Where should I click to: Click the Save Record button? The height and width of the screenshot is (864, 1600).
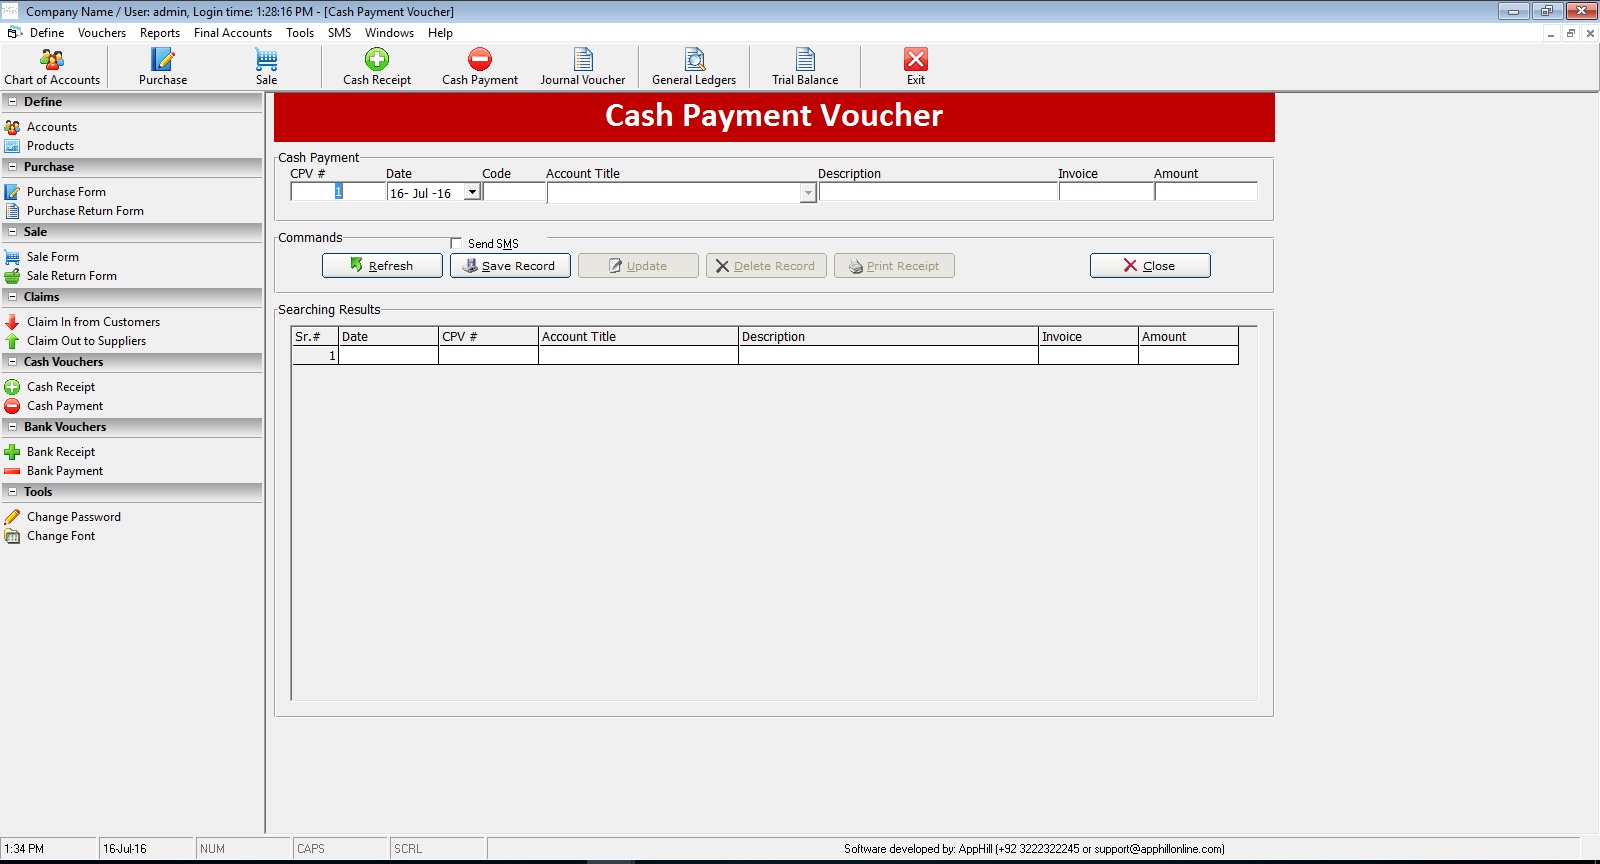(510, 266)
